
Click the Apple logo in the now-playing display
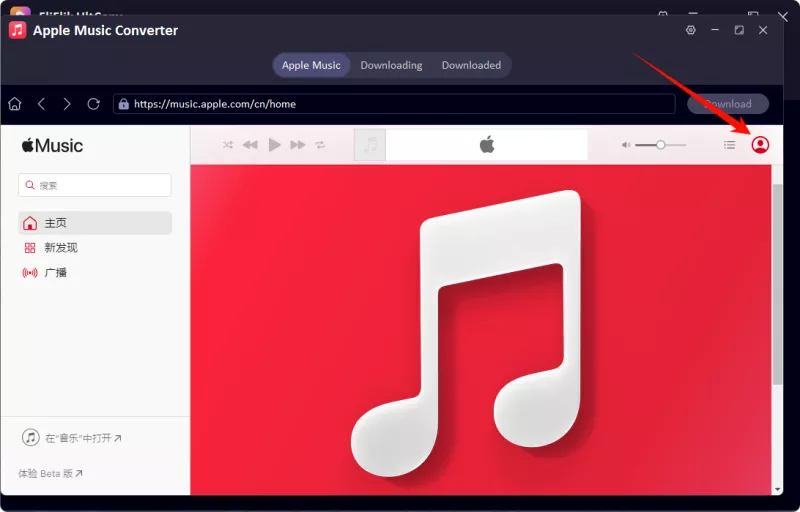tap(487, 145)
